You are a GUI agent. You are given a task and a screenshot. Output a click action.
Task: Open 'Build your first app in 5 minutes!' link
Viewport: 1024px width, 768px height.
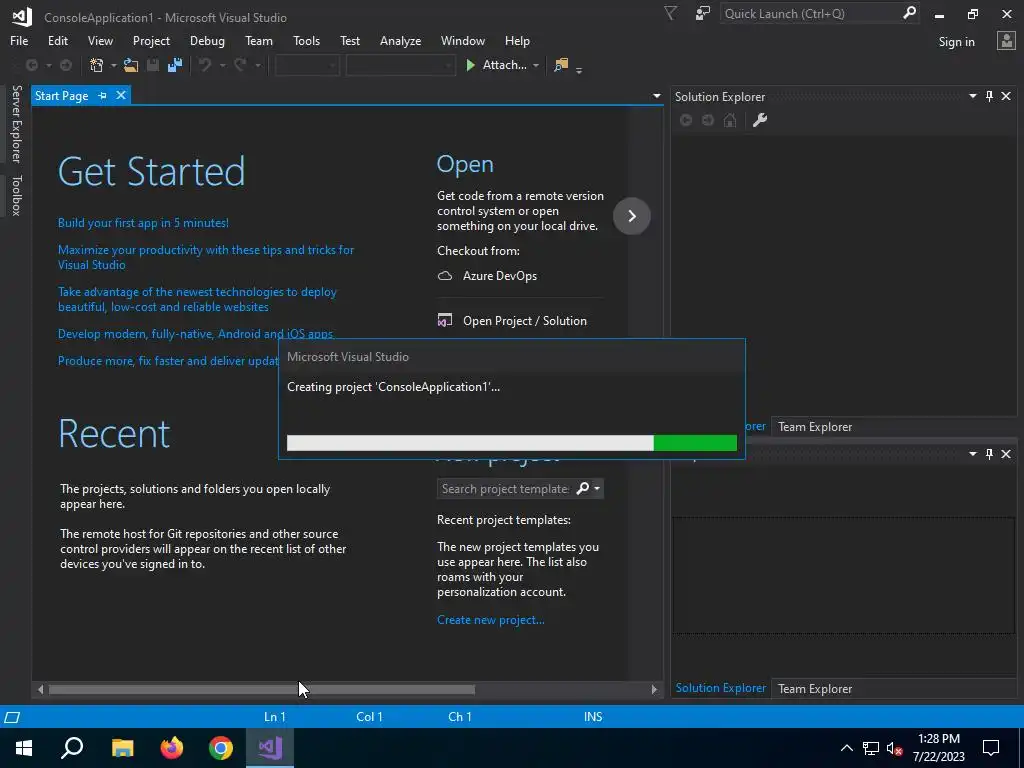click(143, 223)
